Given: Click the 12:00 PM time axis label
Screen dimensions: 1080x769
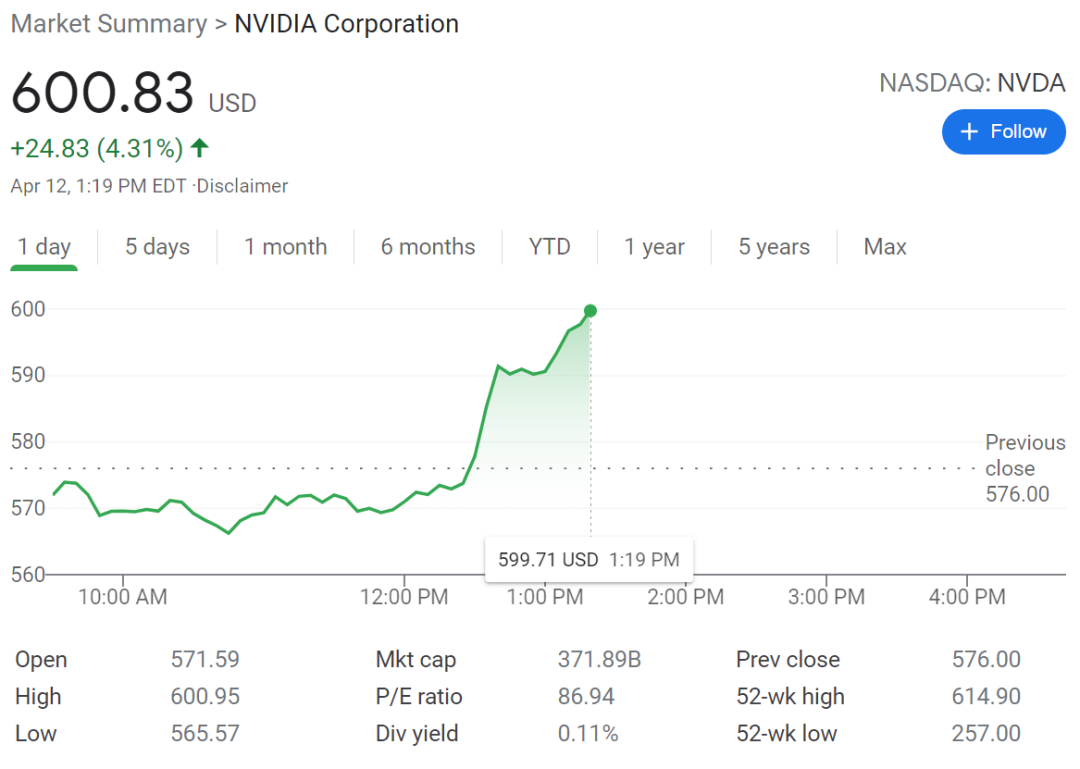Looking at the screenshot, I should pyautogui.click(x=404, y=598).
